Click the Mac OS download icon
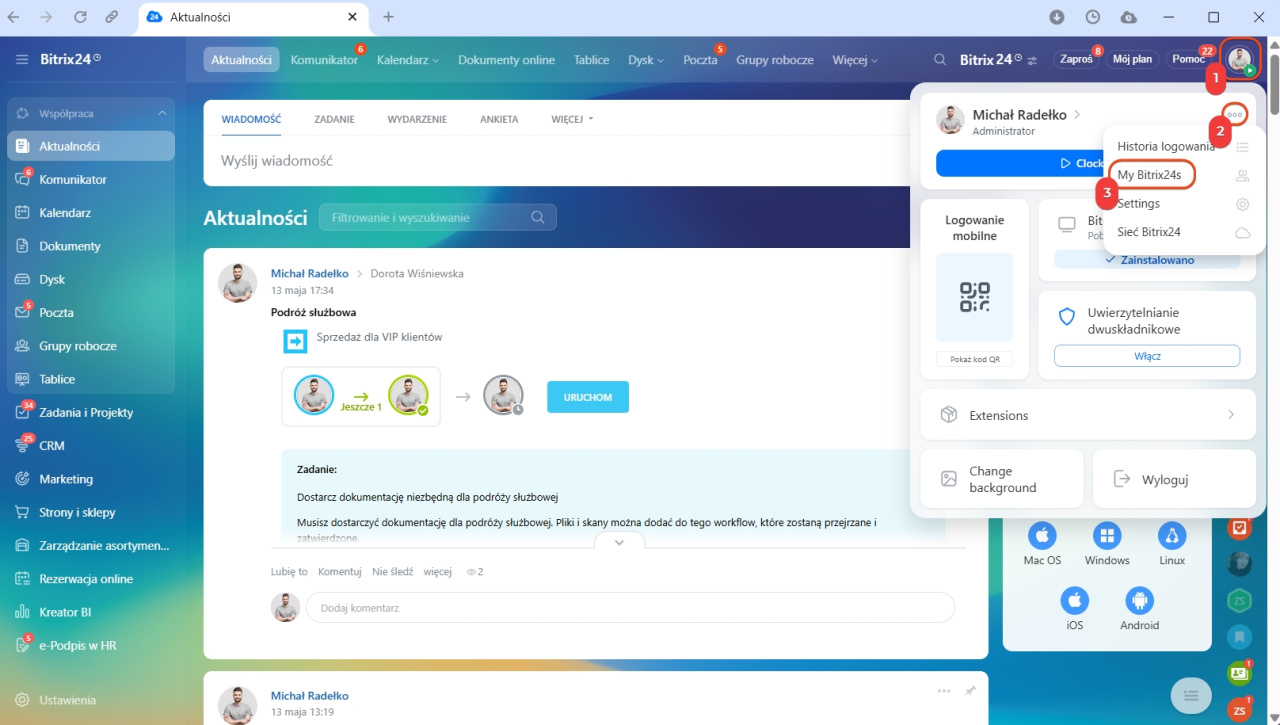This screenshot has height=725, width=1280. 1042,535
